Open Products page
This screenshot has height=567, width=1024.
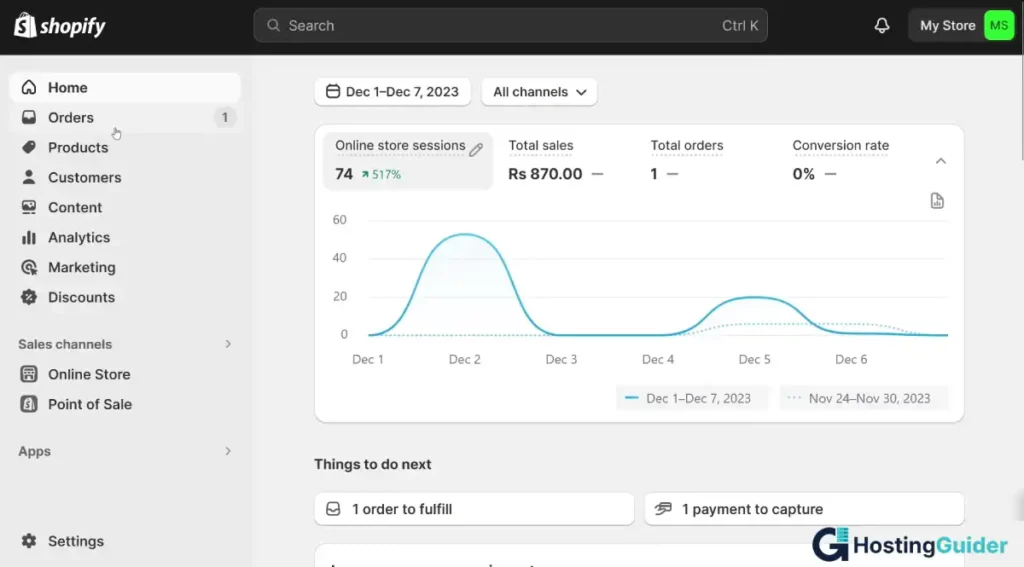(x=125, y=148)
